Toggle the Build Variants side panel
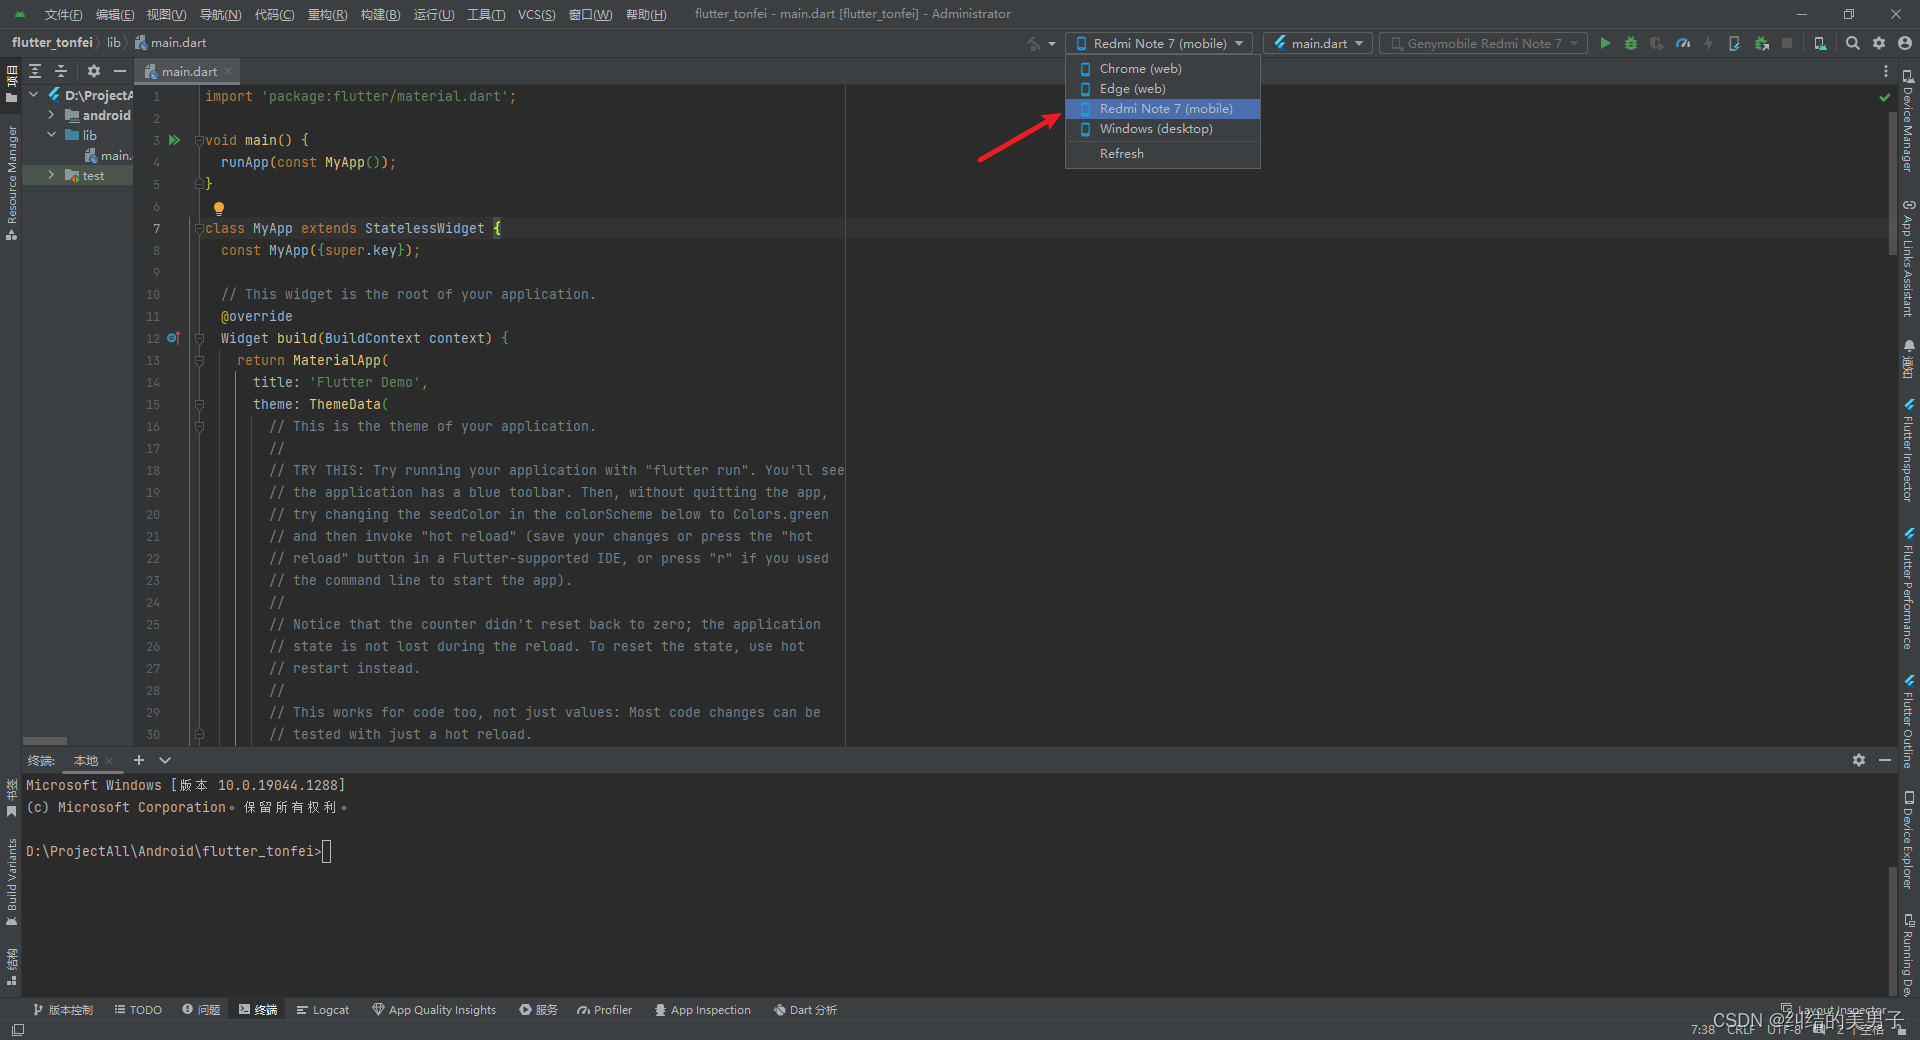 point(12,882)
